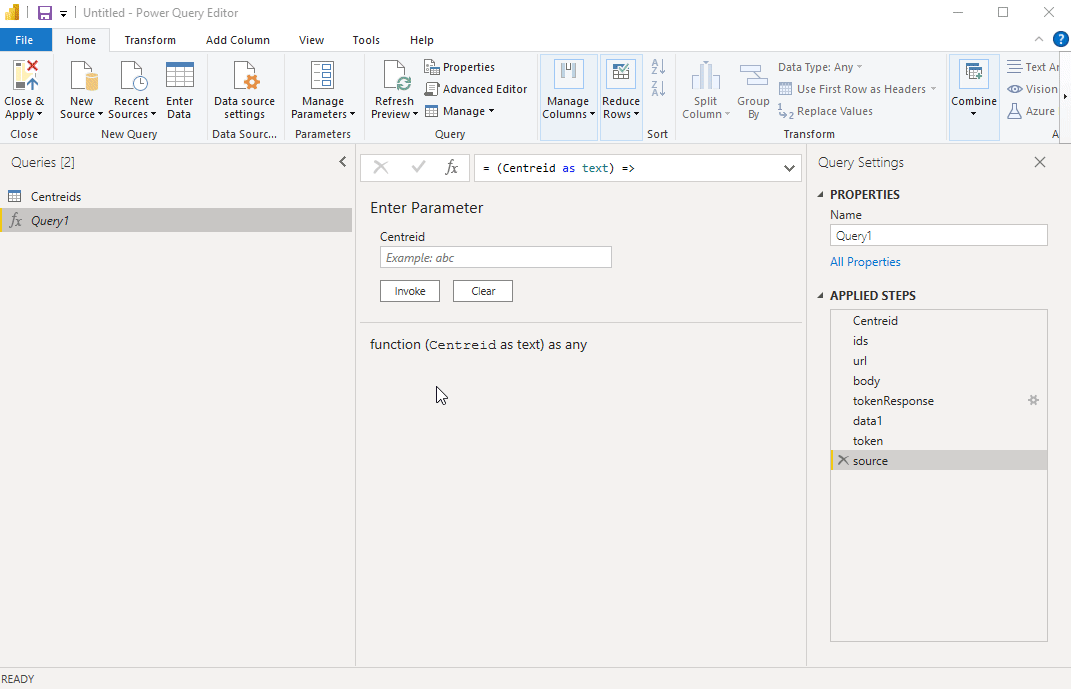Open Data Type: Any dropdown
Image resolution: width=1071 pixels, height=689 pixels.
point(820,67)
